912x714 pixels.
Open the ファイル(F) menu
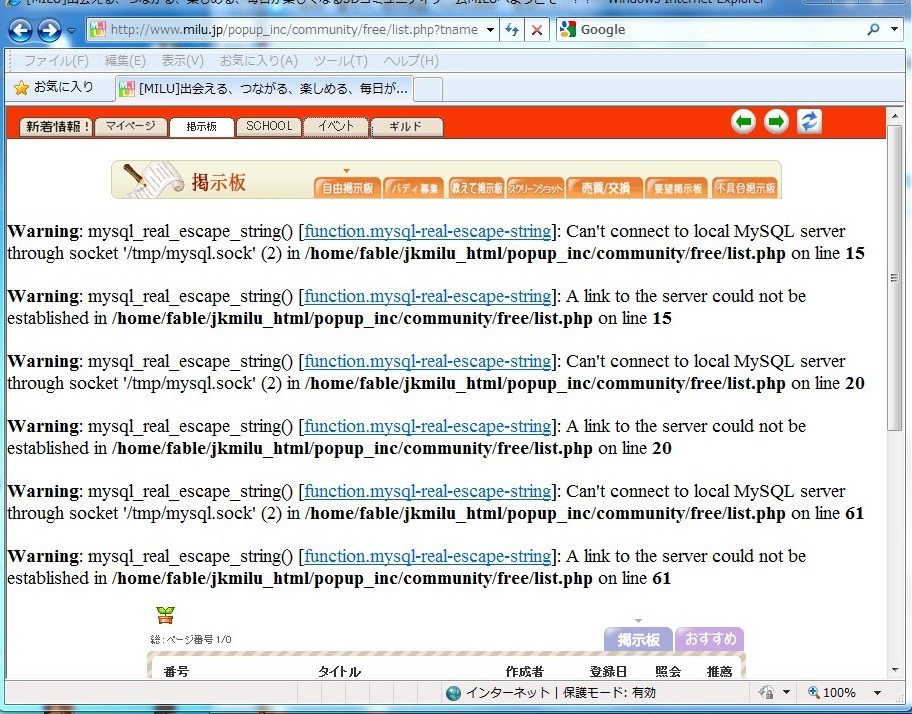click(56, 61)
